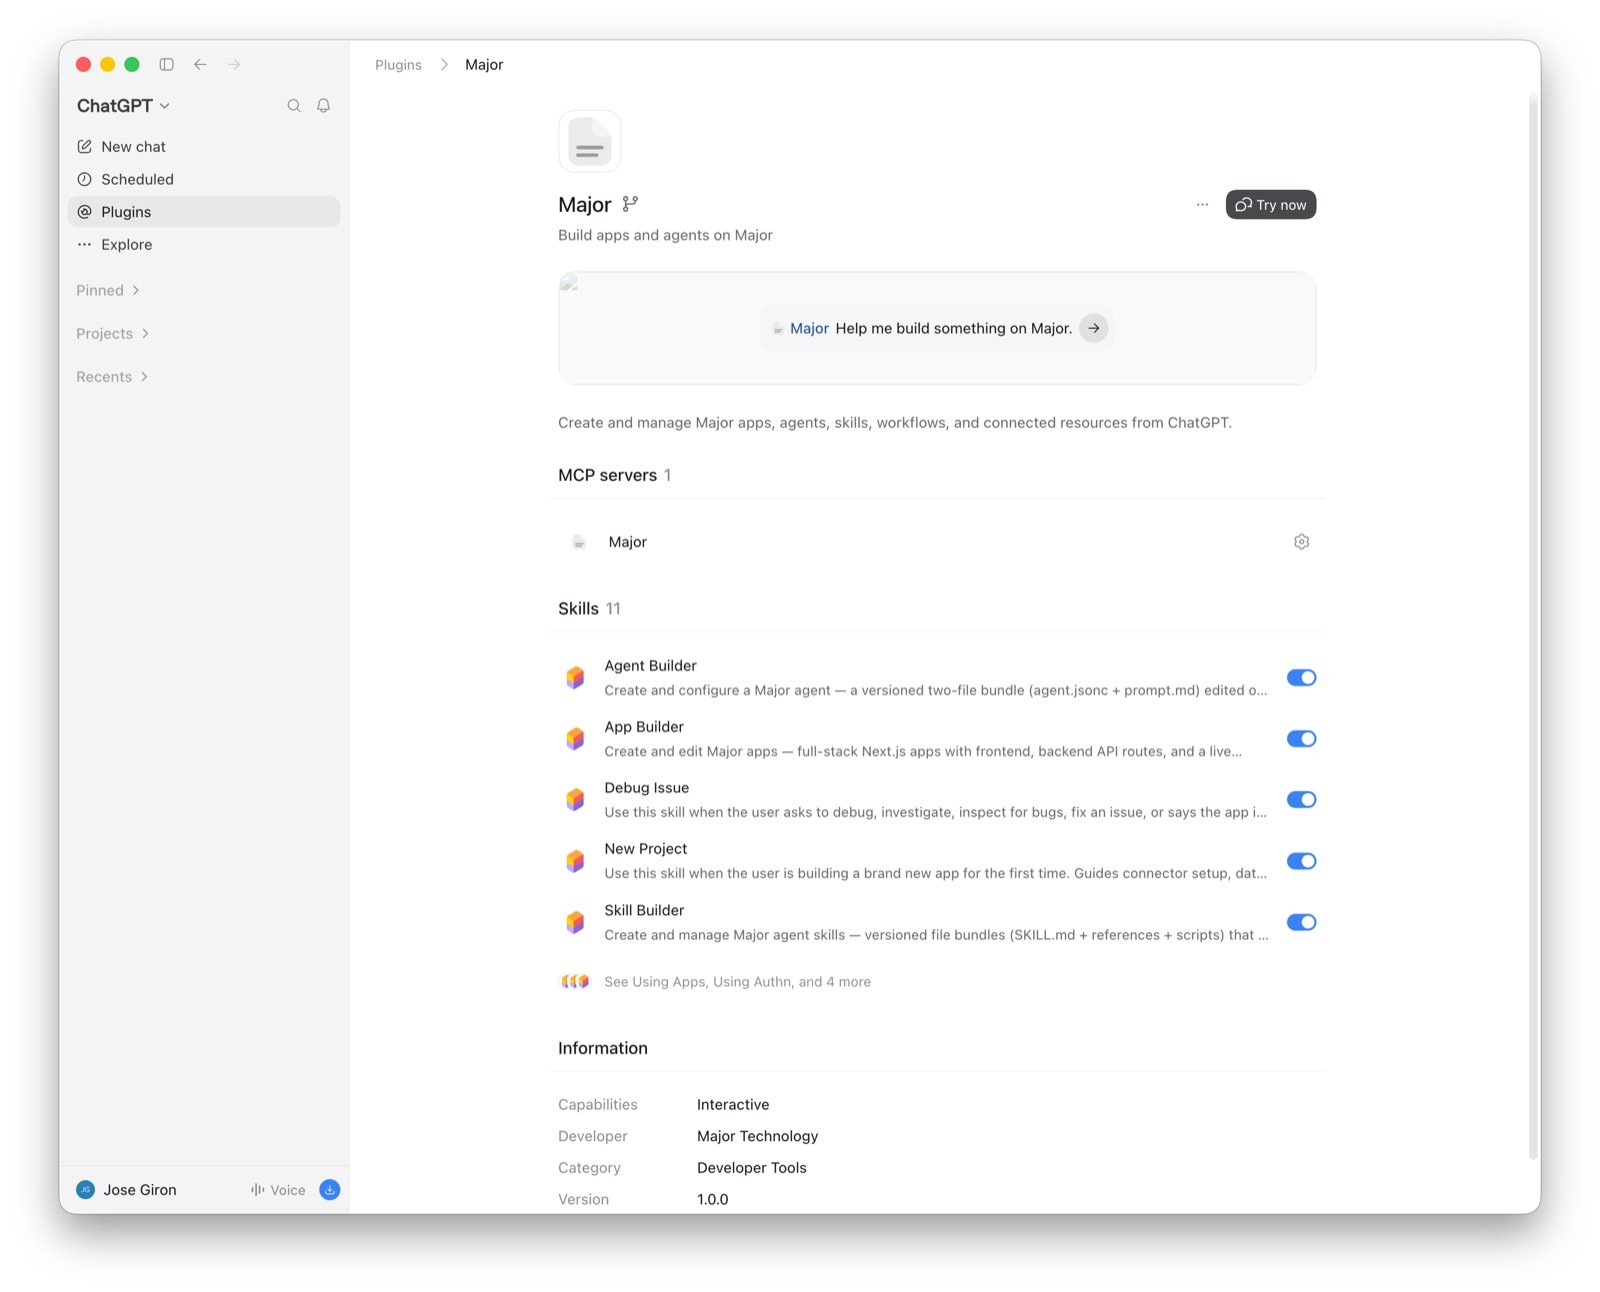Open Major MCP server settings gear
Viewport: 1600px width, 1292px height.
(1301, 542)
